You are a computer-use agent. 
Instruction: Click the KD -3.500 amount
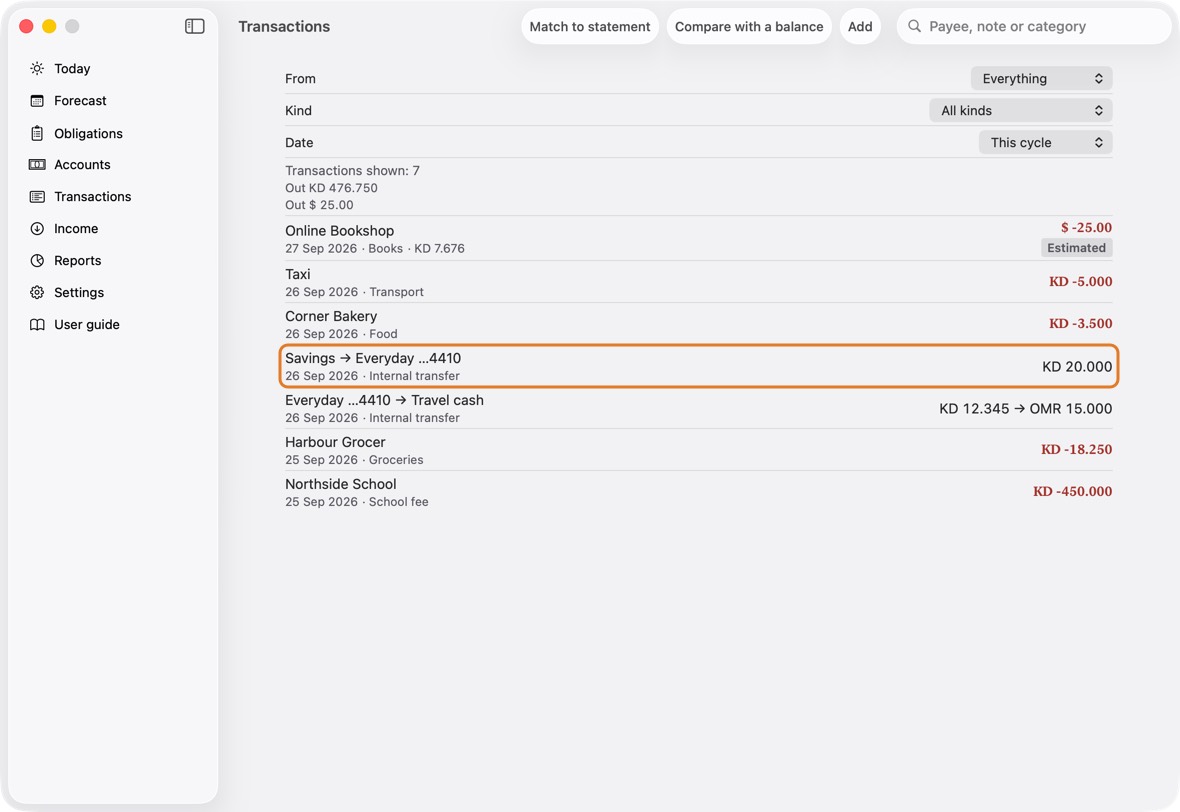pos(1080,324)
